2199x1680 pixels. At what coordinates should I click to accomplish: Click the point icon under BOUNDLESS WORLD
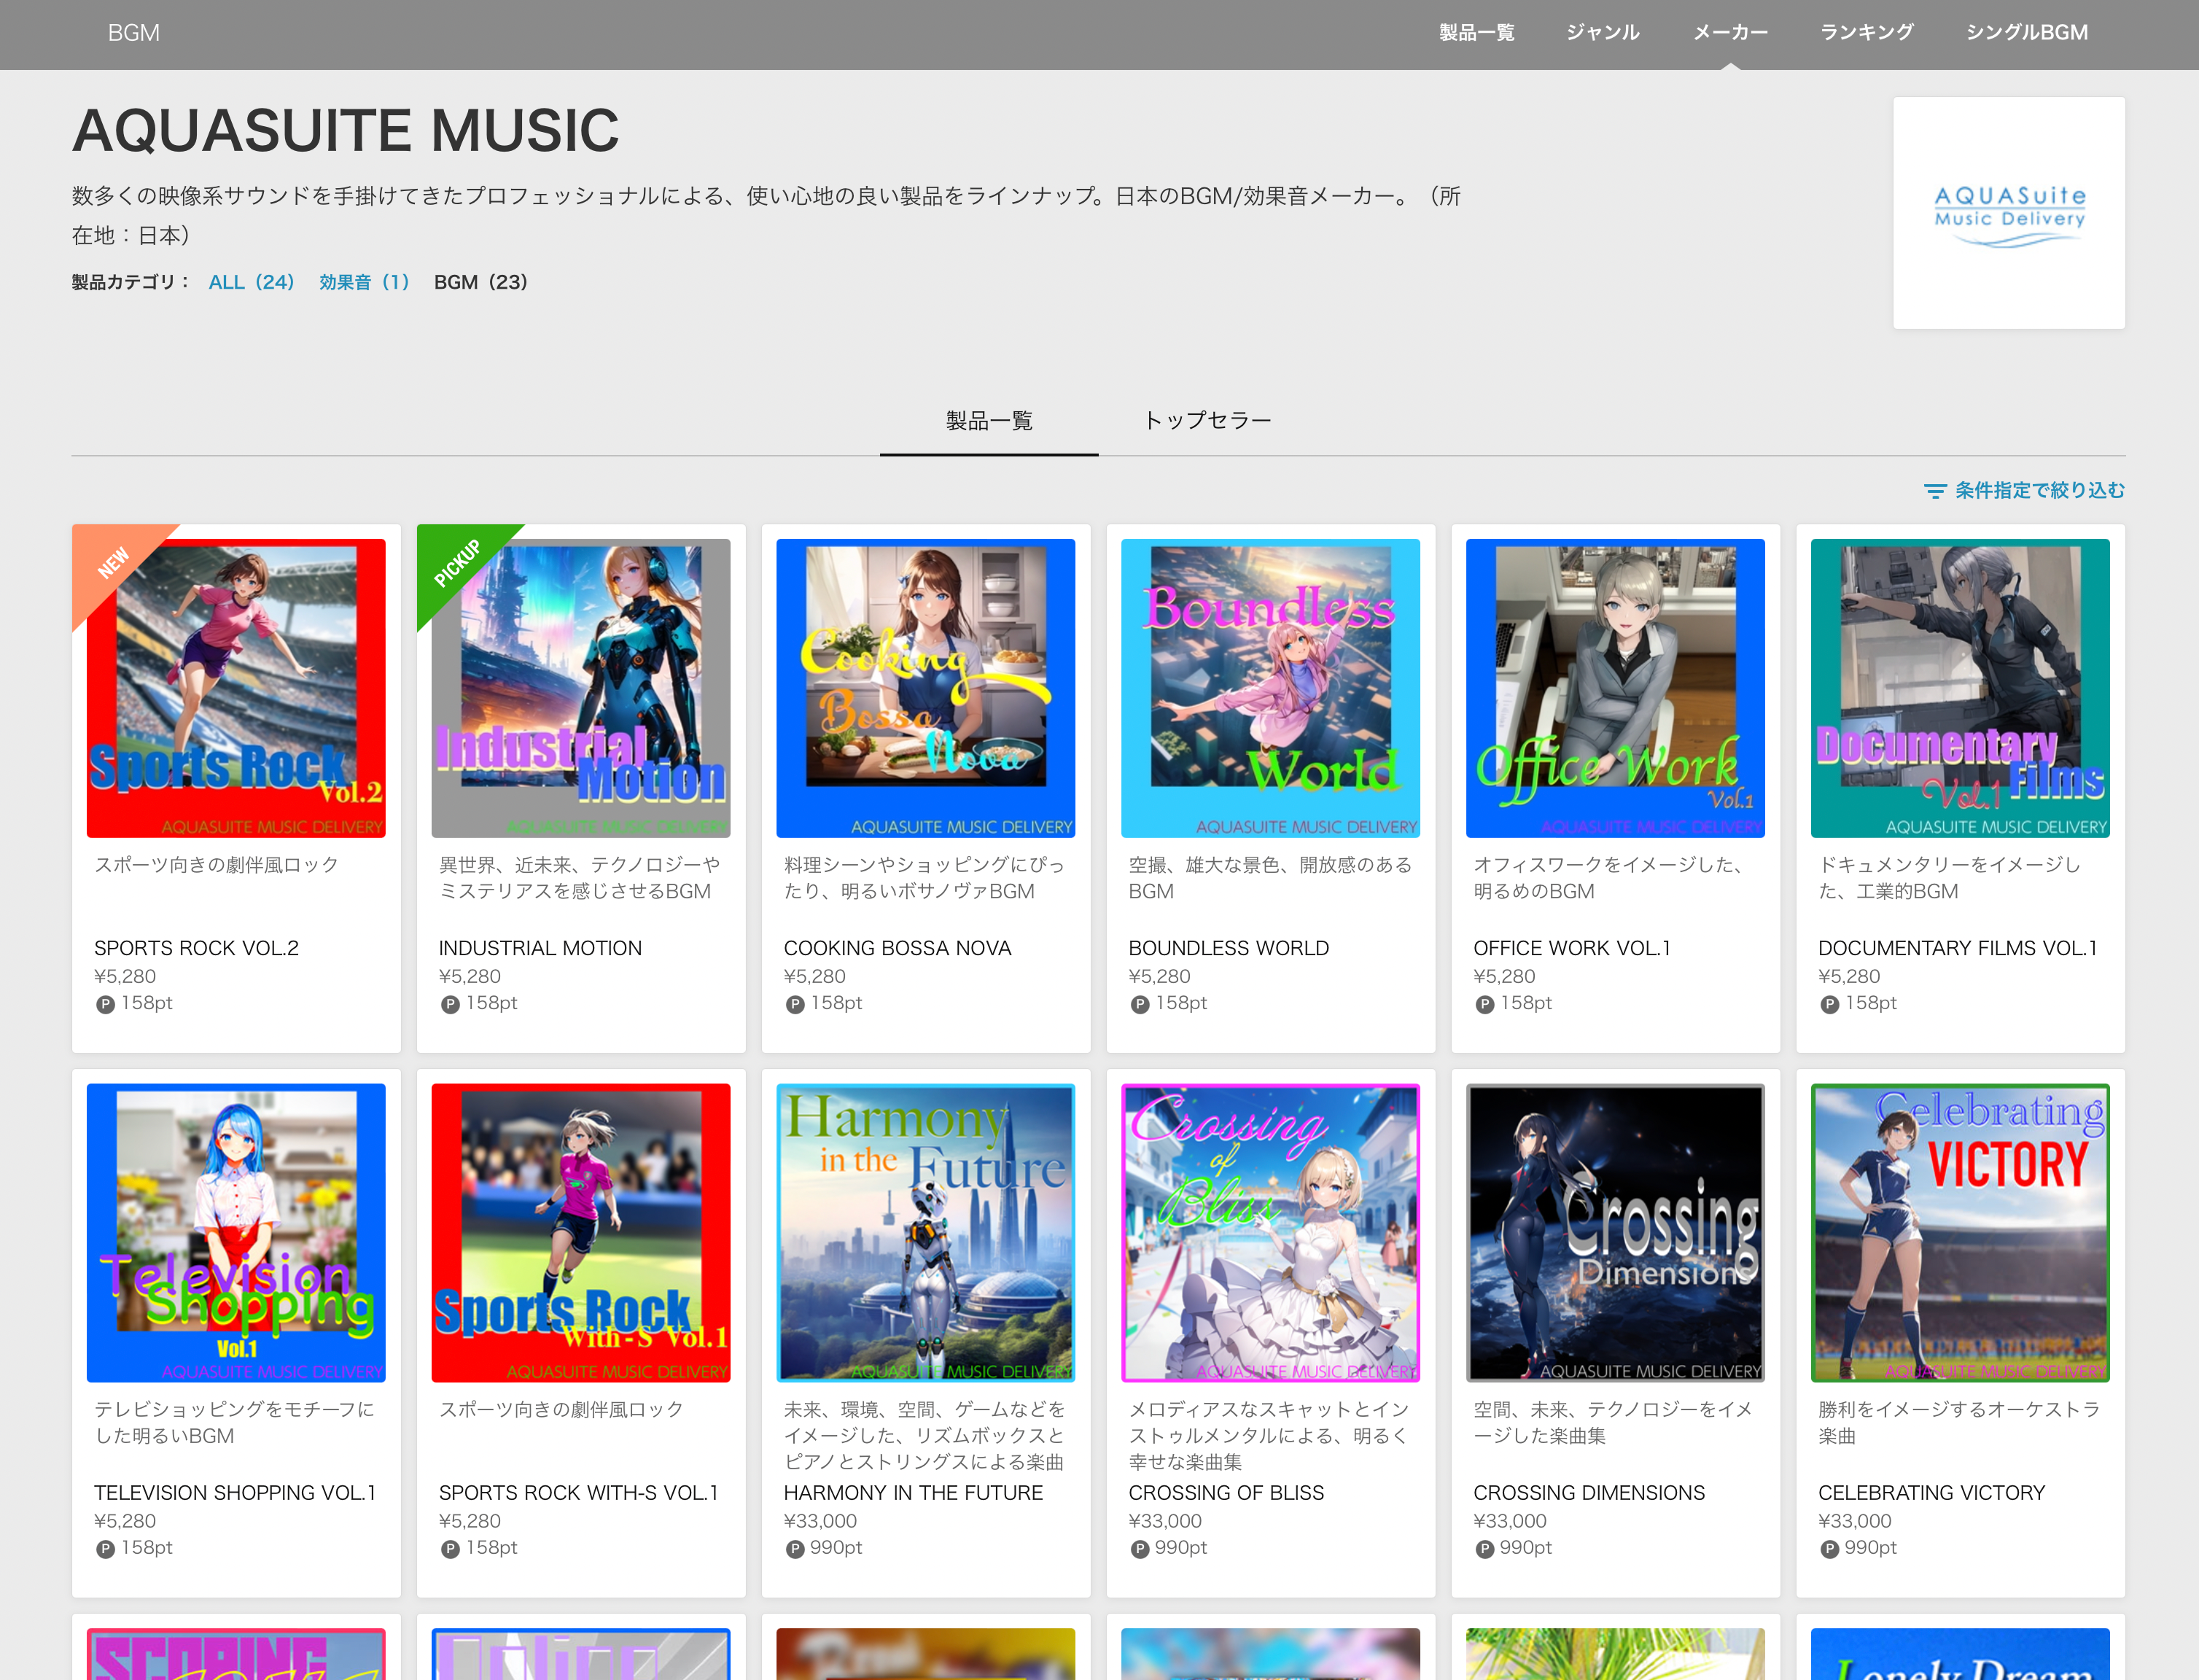[1140, 1004]
